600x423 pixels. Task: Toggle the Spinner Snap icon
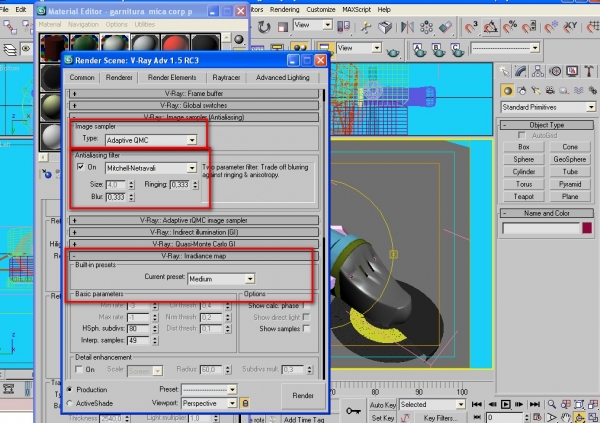click(530, 27)
